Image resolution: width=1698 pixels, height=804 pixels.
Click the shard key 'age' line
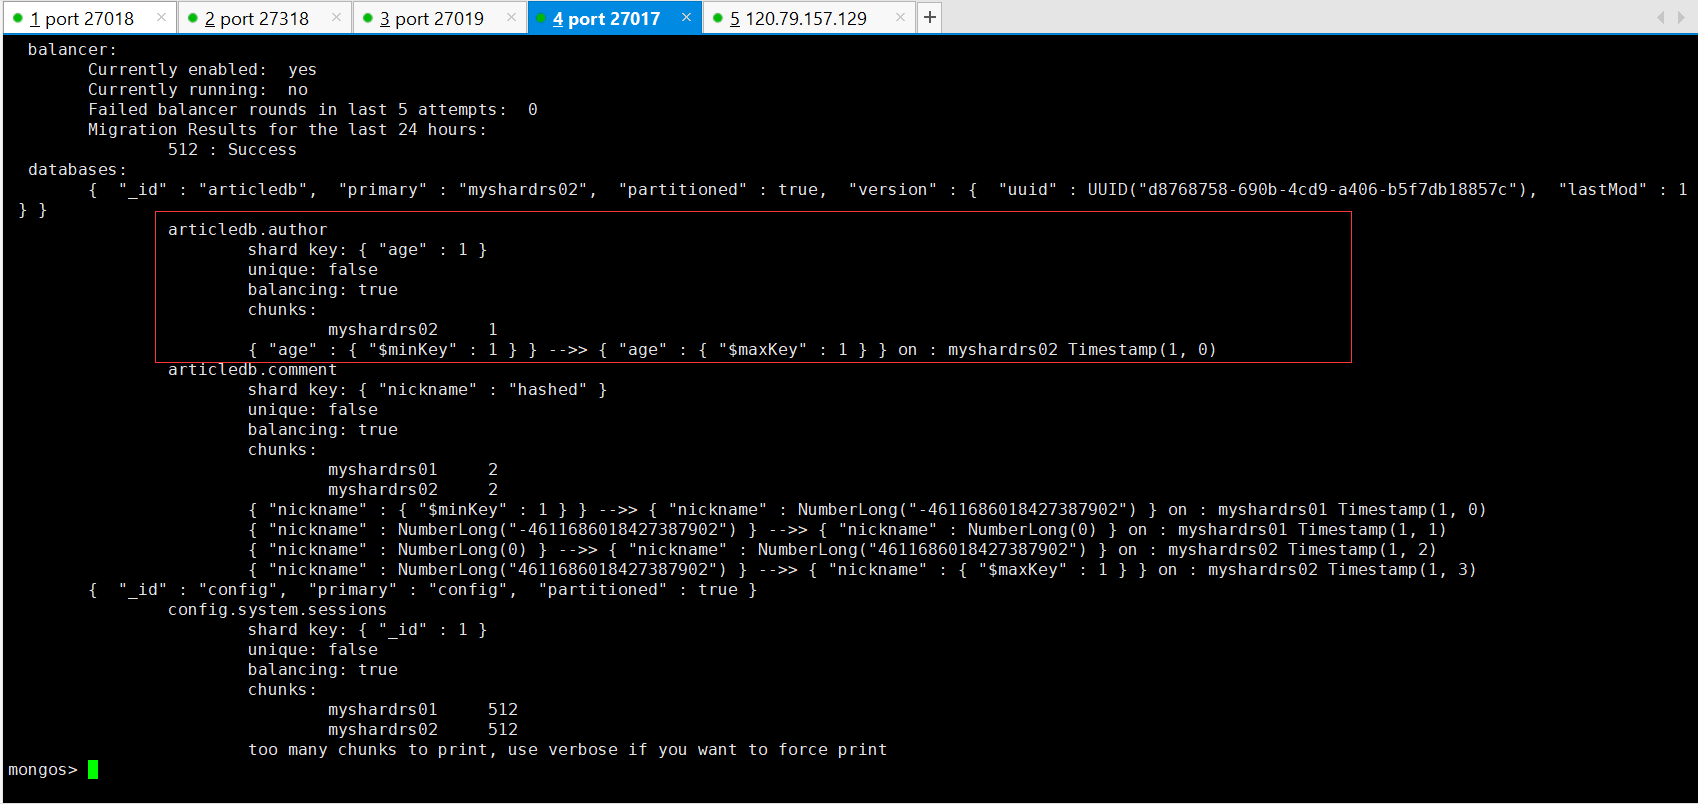pos(367,249)
